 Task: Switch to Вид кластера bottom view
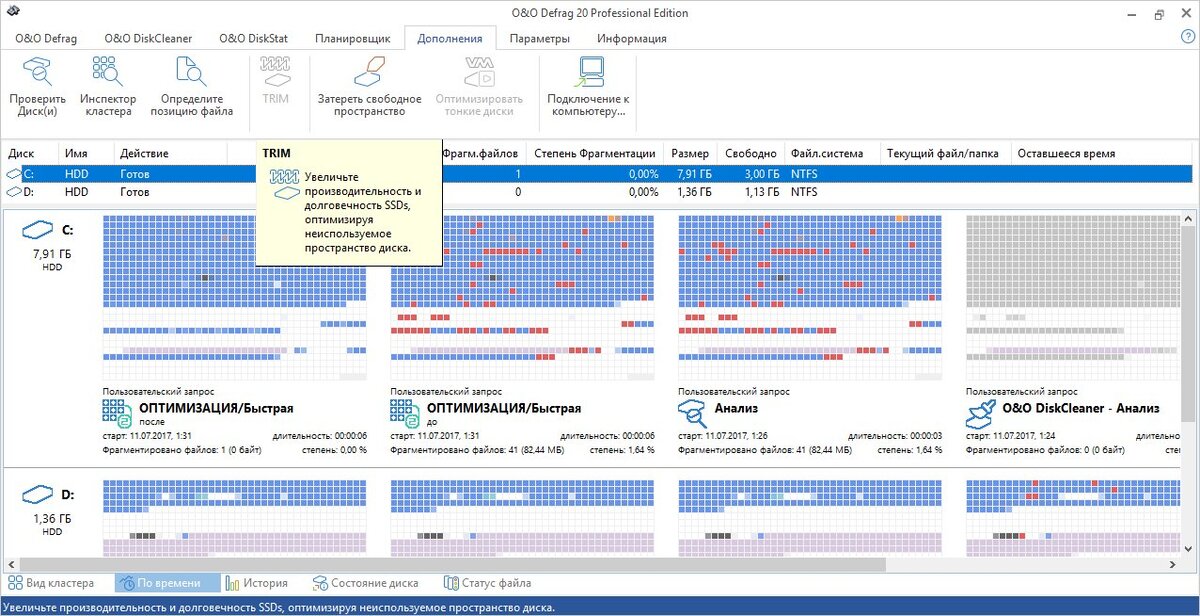[x=51, y=583]
